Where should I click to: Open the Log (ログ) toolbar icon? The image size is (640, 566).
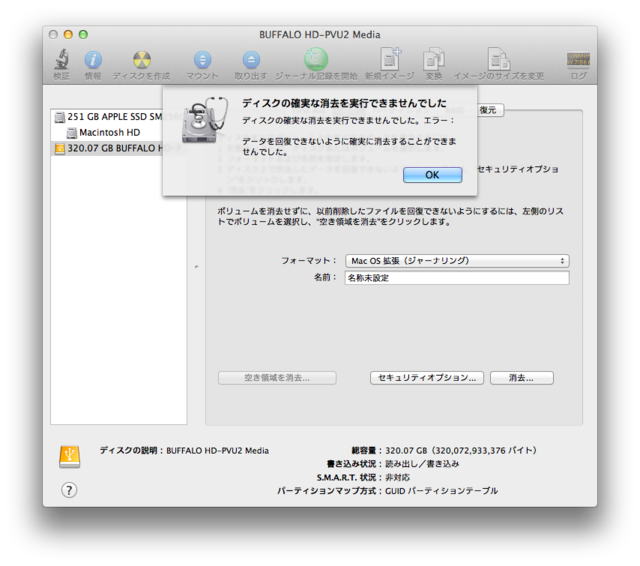click(578, 59)
